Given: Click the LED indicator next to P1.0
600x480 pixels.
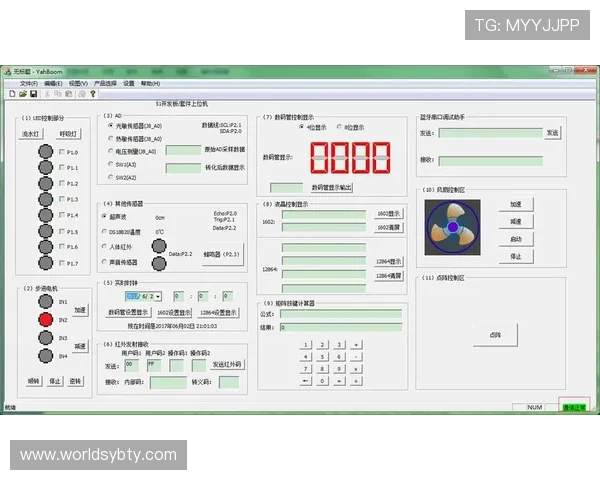Looking at the screenshot, I should tap(45, 152).
